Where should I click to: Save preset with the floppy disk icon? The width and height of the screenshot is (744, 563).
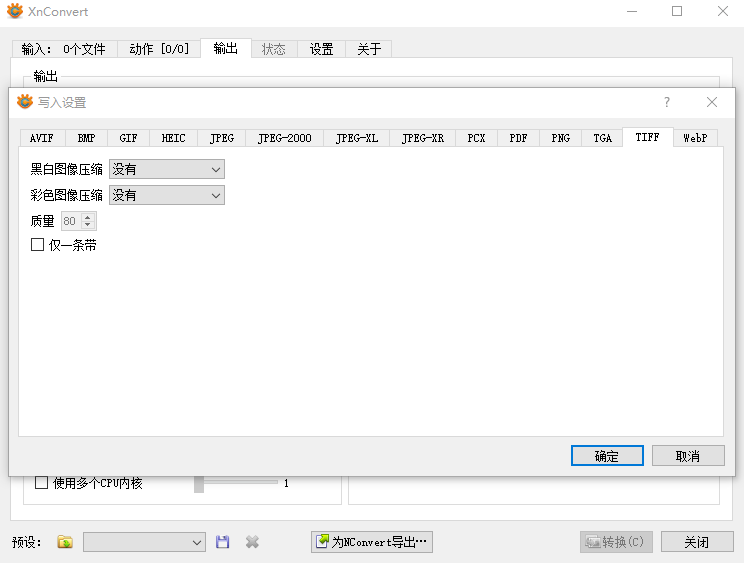click(x=223, y=542)
